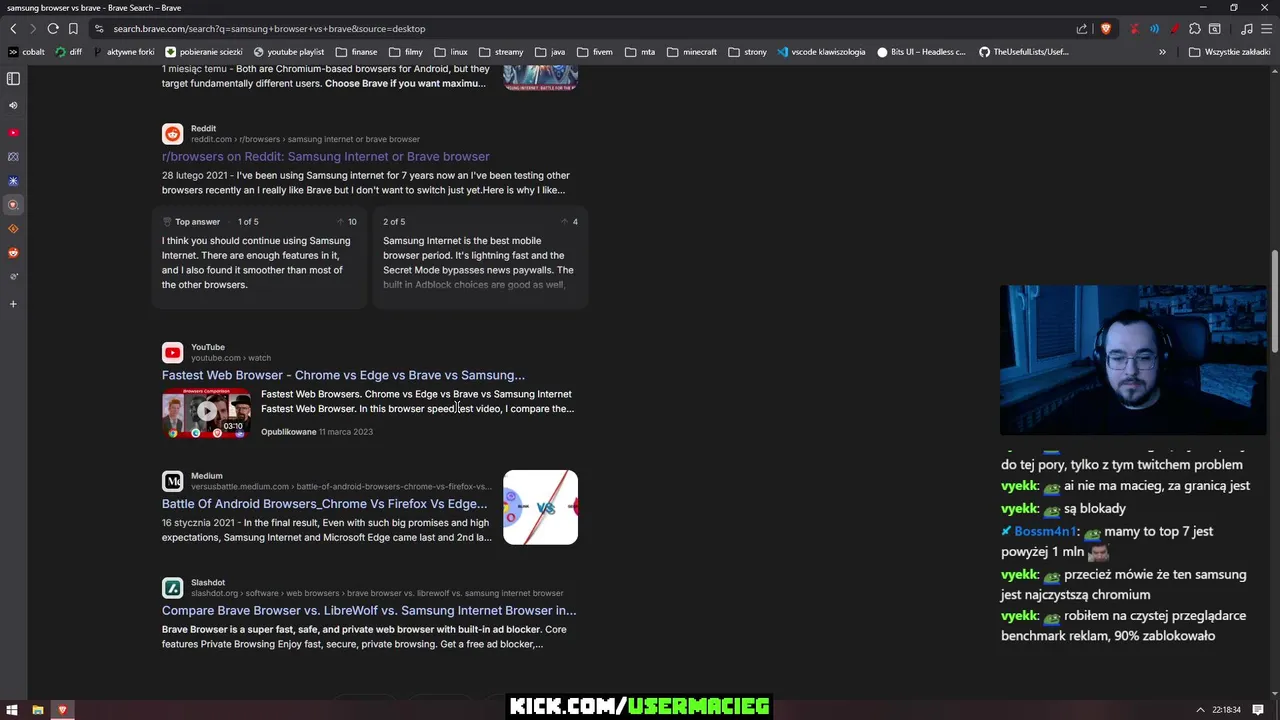Click the taskbar clock showing 22:18:34

(1226, 710)
